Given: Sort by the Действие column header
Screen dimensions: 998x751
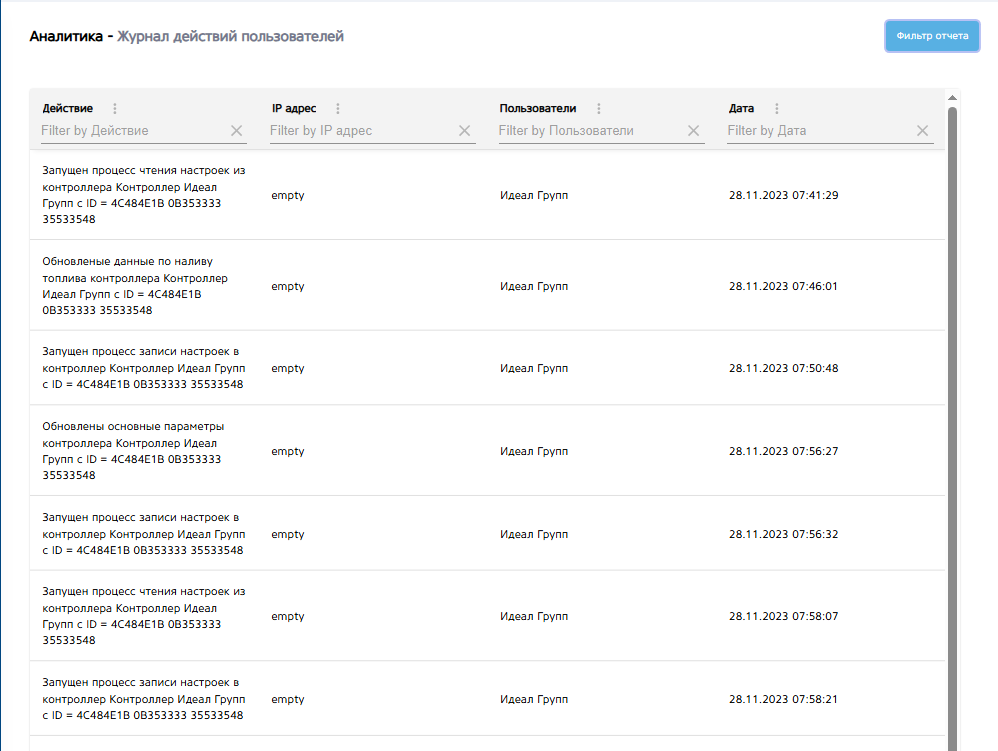Looking at the screenshot, I should [x=68, y=108].
